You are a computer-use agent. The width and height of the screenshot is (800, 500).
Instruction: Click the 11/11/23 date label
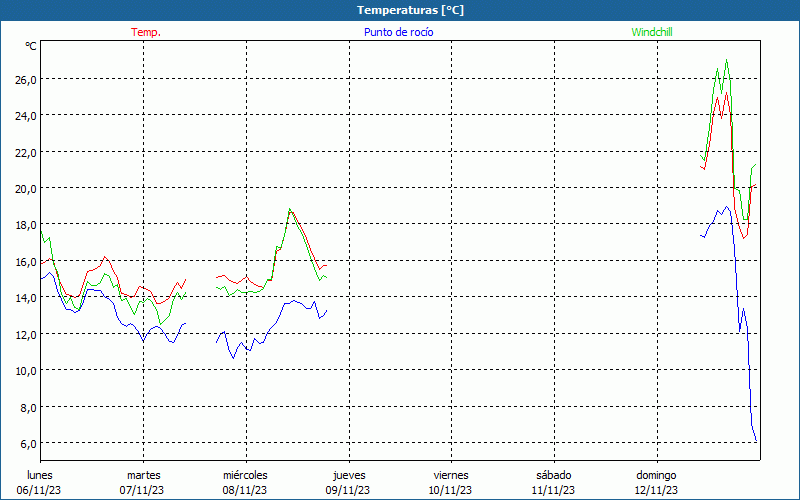pos(554,490)
